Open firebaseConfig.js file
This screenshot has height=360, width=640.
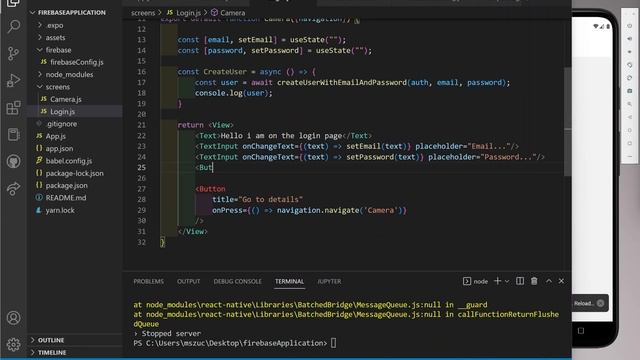point(75,62)
